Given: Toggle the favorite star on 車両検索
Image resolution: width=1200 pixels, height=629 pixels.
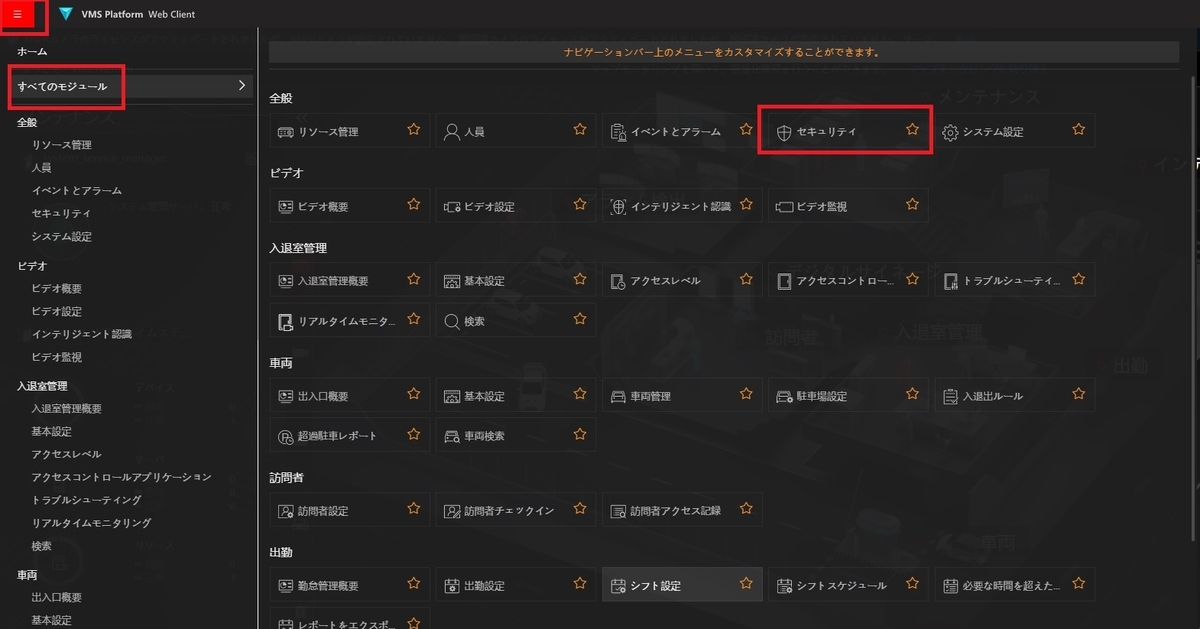Looking at the screenshot, I should coord(579,434).
